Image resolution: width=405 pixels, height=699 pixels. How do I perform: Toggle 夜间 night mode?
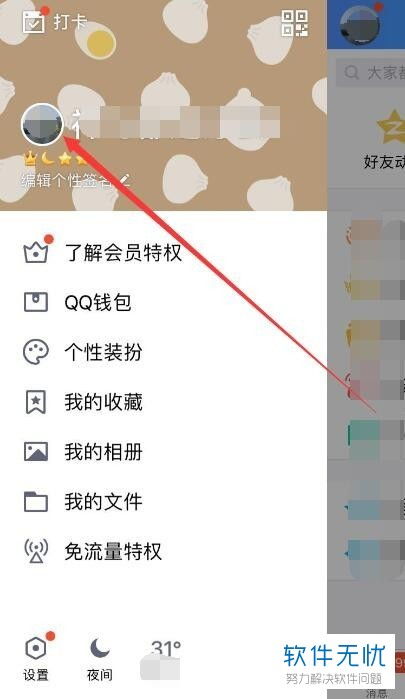tap(99, 659)
